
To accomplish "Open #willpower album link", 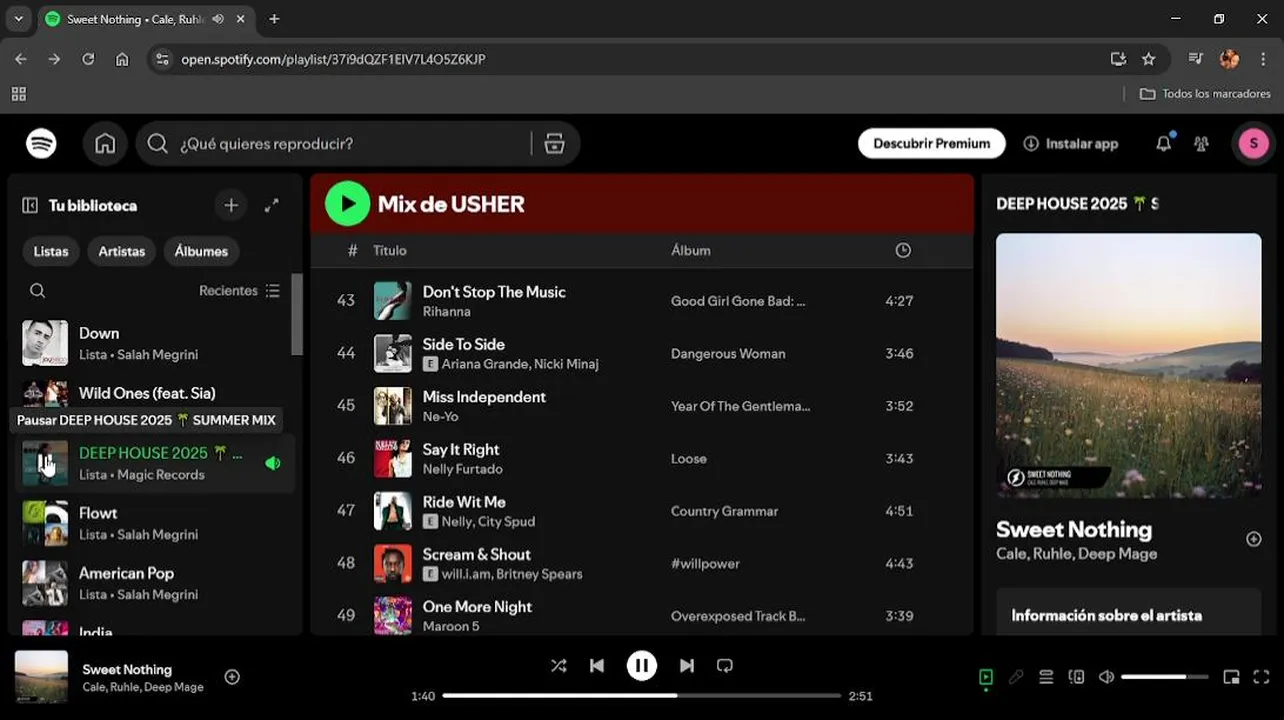I will tap(705, 563).
